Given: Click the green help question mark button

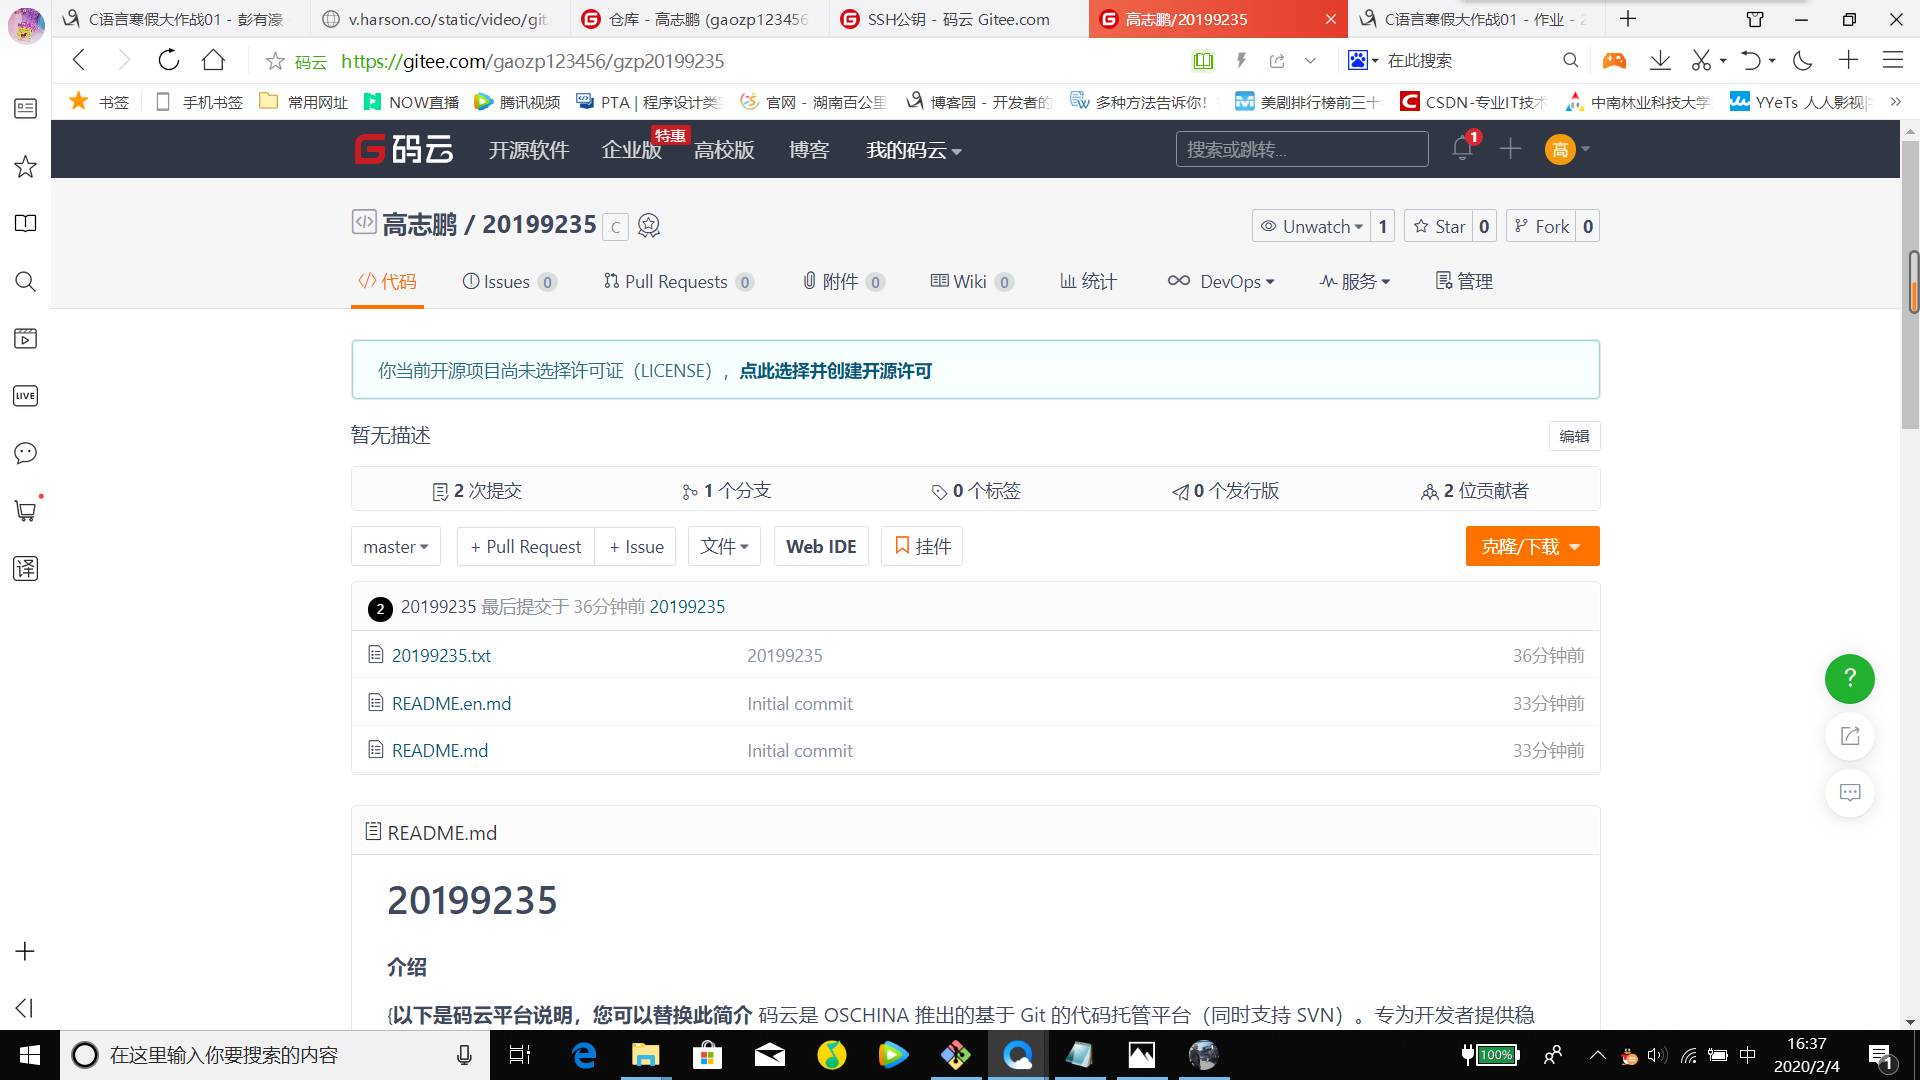Looking at the screenshot, I should (1849, 679).
